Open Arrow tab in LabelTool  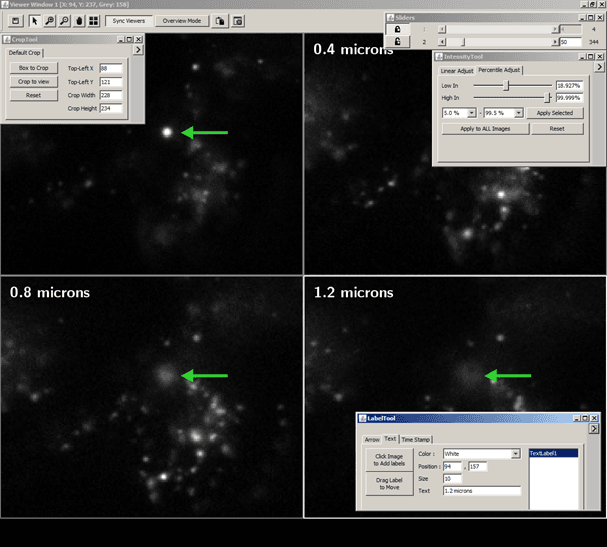(x=372, y=440)
